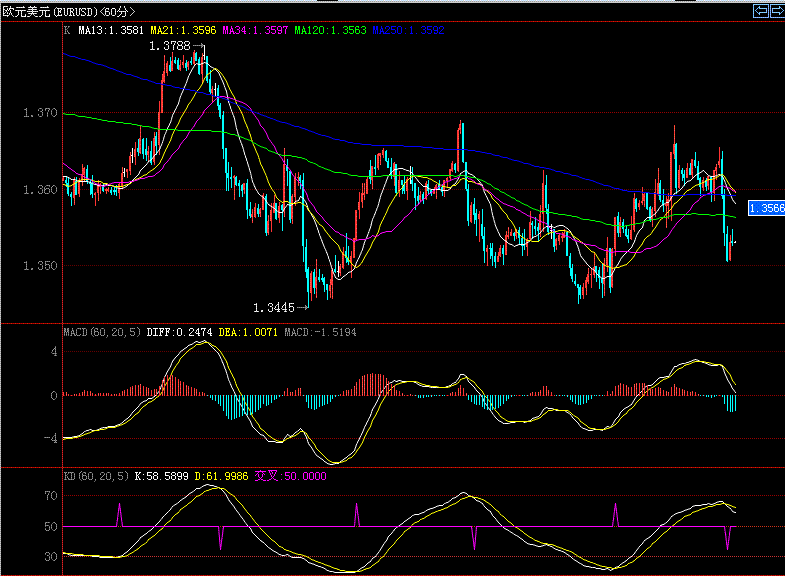Viewport: 790px width, 576px height.
Task: Click the 1.350 price axis label
Action: (40, 266)
